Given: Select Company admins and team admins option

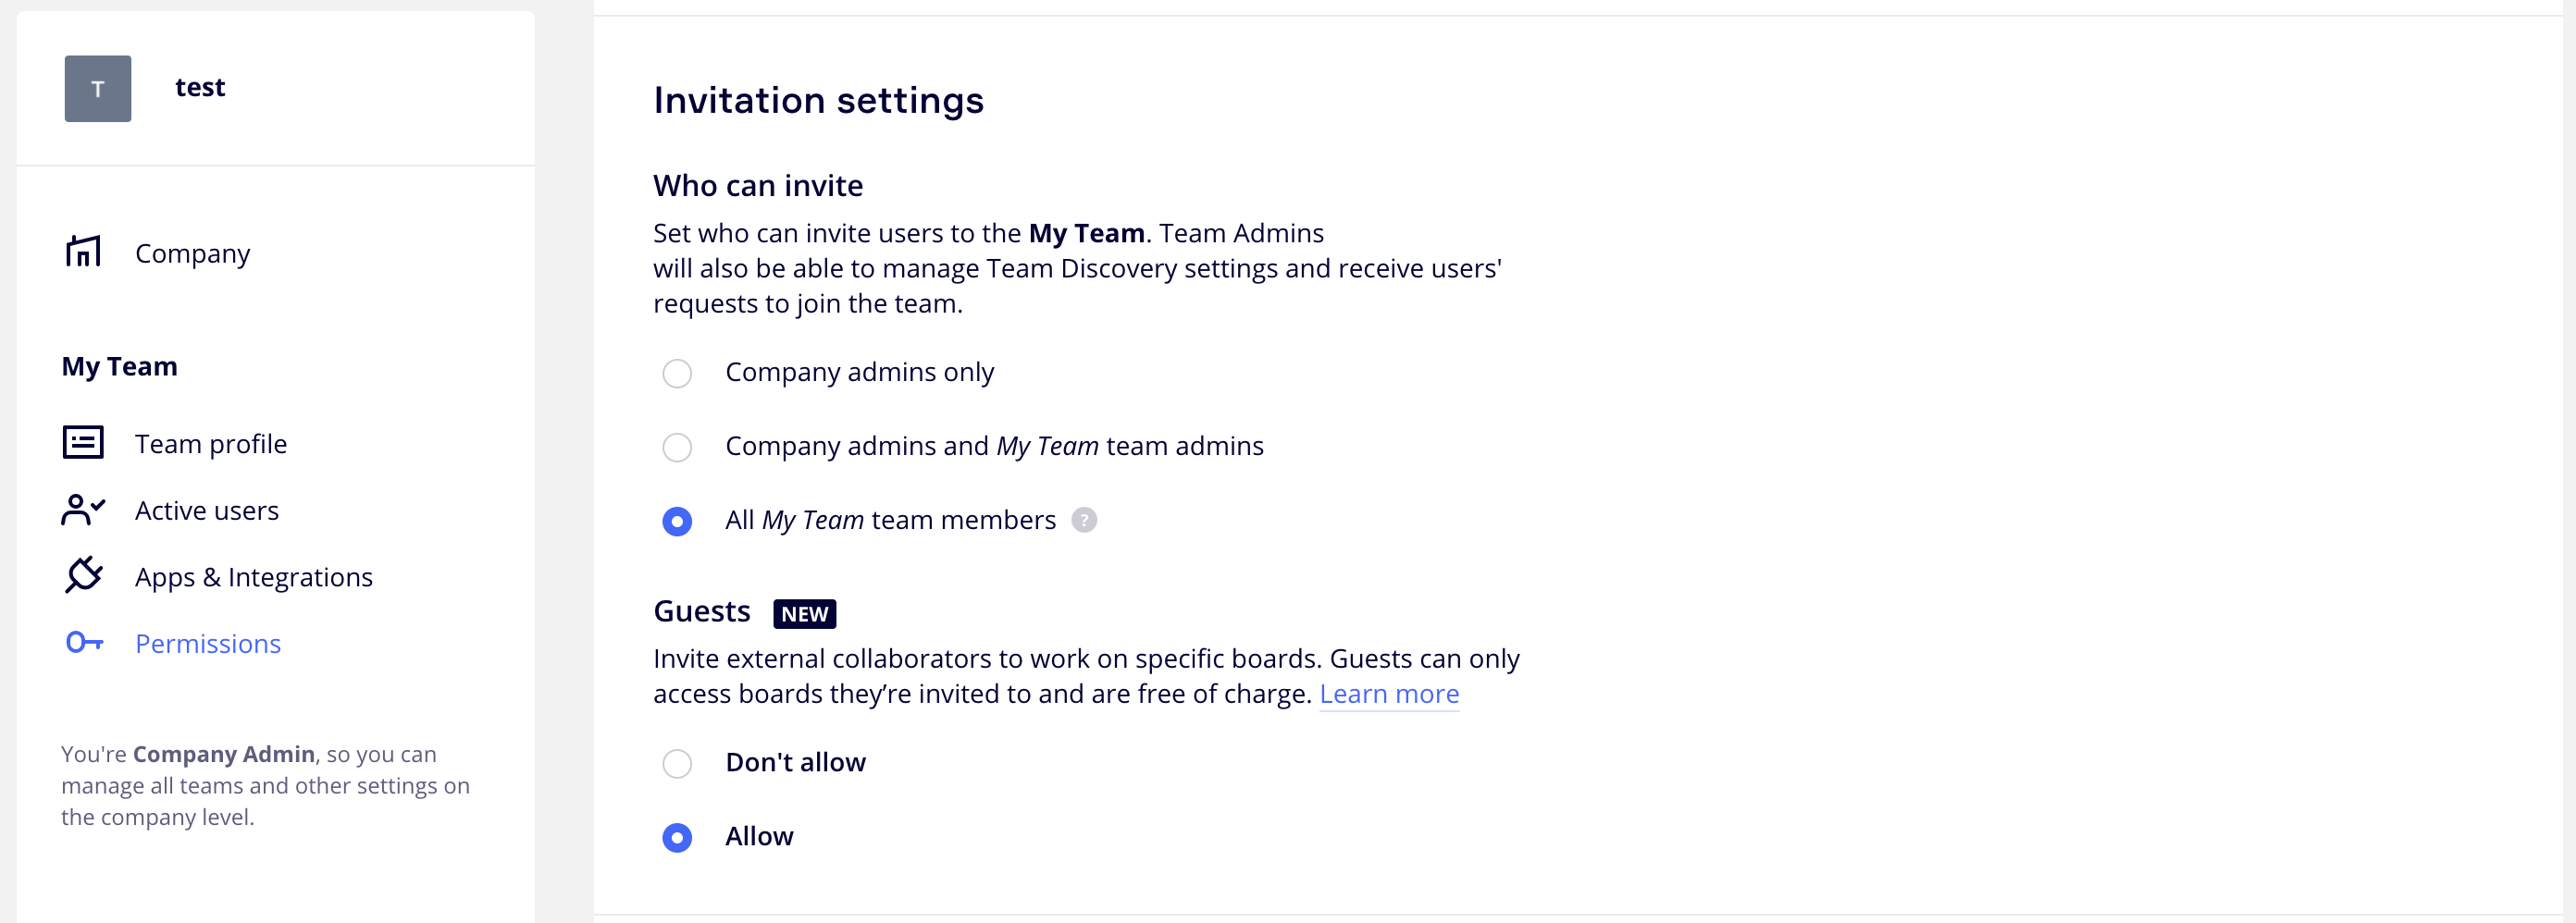Looking at the screenshot, I should [677, 447].
